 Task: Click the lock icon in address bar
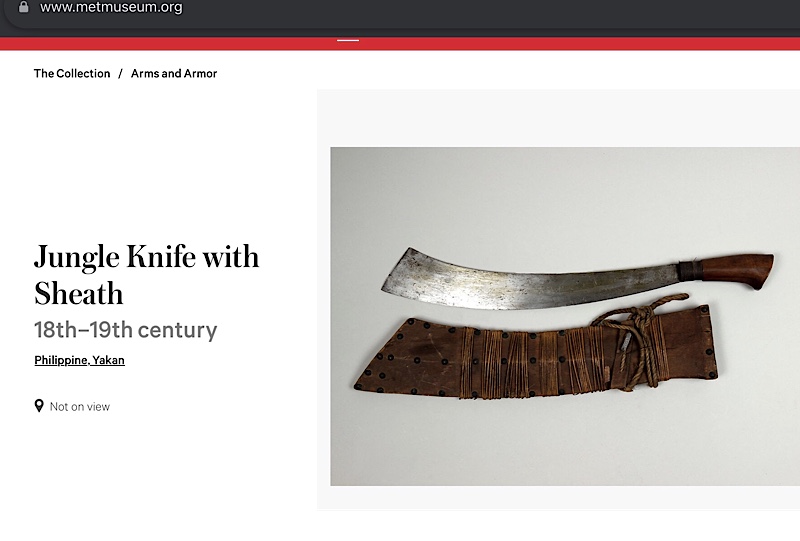pyautogui.click(x=23, y=7)
